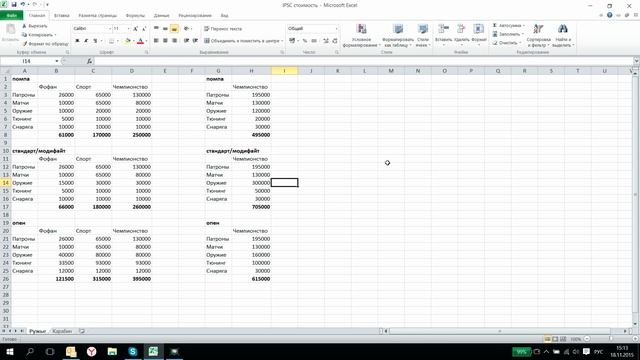
Task: Cut selection with Вырезать
Action: click(x=36, y=26)
